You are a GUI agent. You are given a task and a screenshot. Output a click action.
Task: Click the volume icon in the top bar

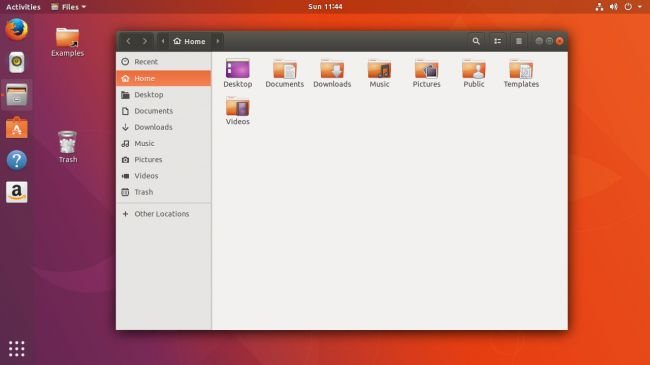pyautogui.click(x=614, y=7)
